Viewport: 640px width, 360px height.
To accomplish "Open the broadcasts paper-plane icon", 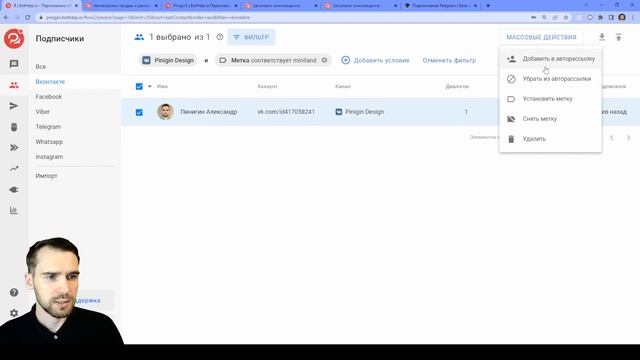I will click(x=14, y=106).
